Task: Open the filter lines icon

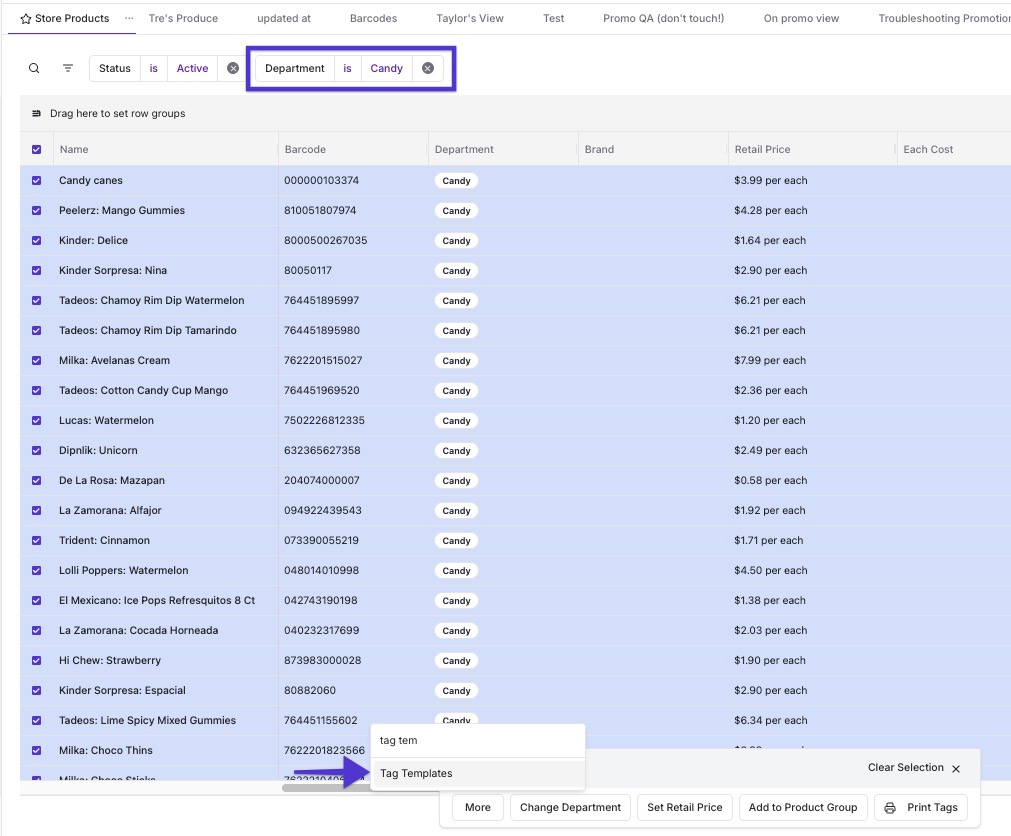Action: click(68, 68)
